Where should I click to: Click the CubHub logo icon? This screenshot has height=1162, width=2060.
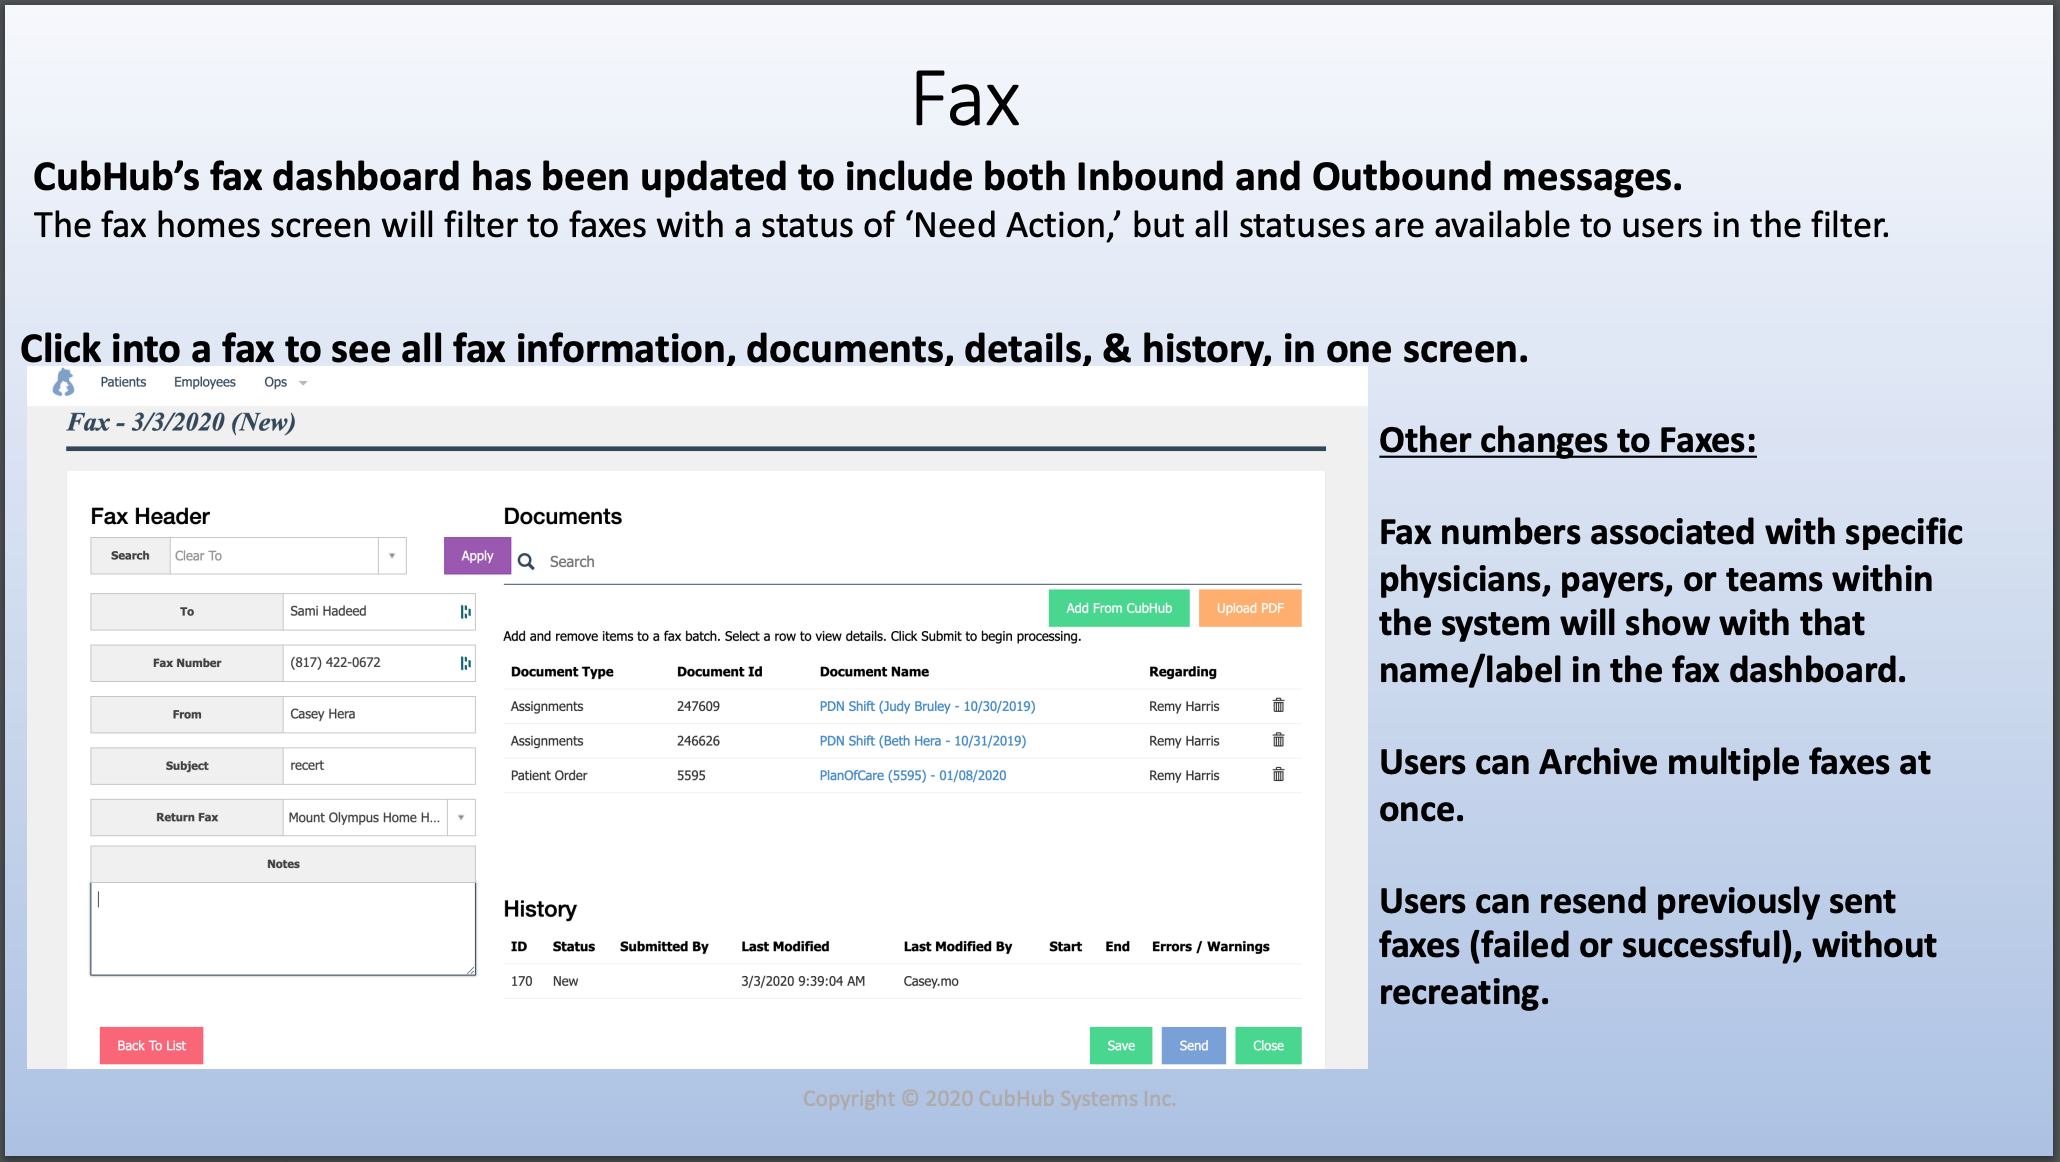pos(64,382)
